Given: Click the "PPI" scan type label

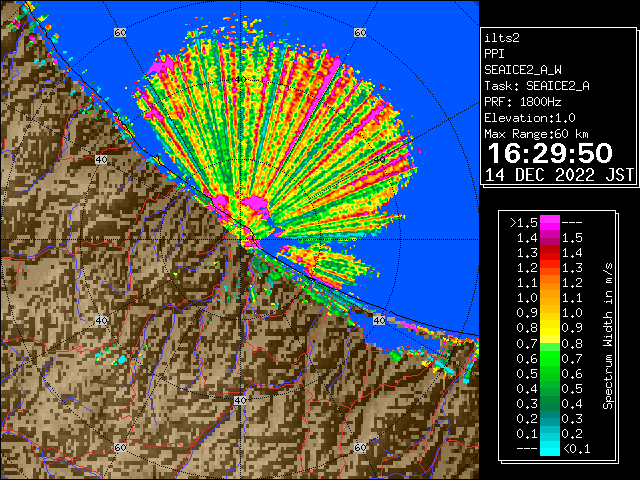Looking at the screenshot, I should [x=494, y=54].
